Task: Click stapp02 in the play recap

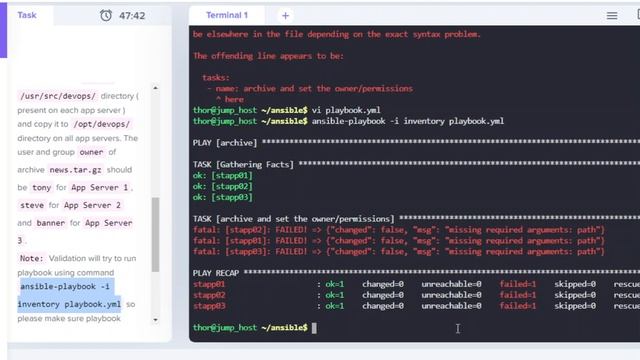Action: click(x=209, y=295)
